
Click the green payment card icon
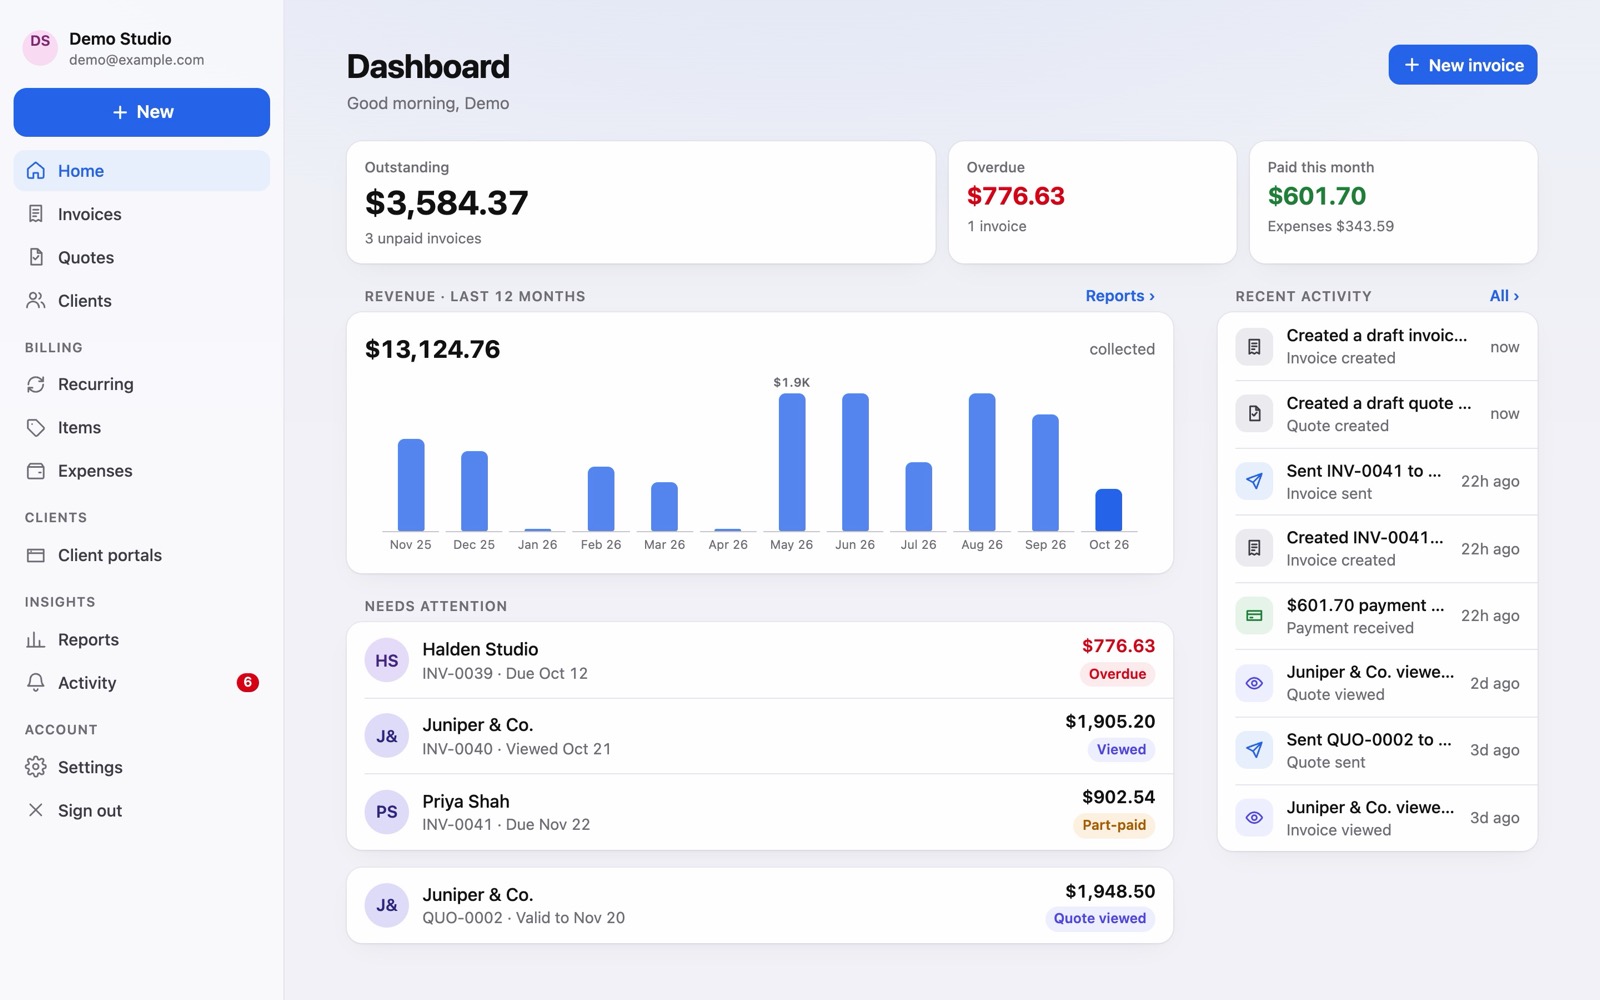pos(1254,616)
